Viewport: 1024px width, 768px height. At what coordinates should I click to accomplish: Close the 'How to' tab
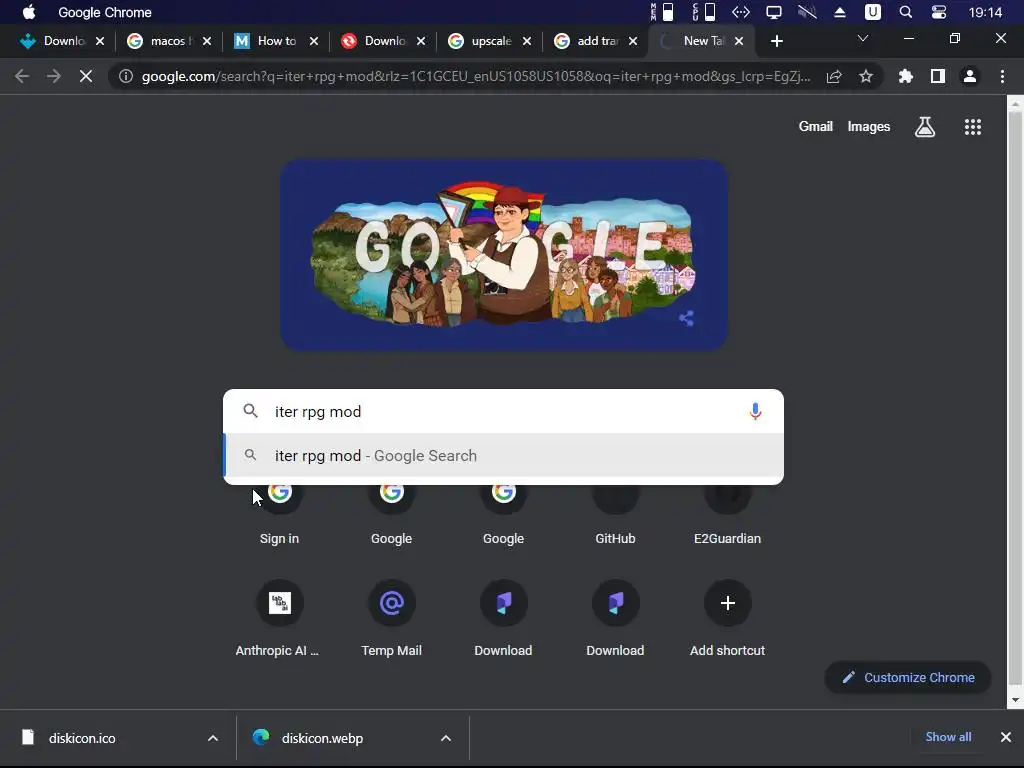coord(314,41)
